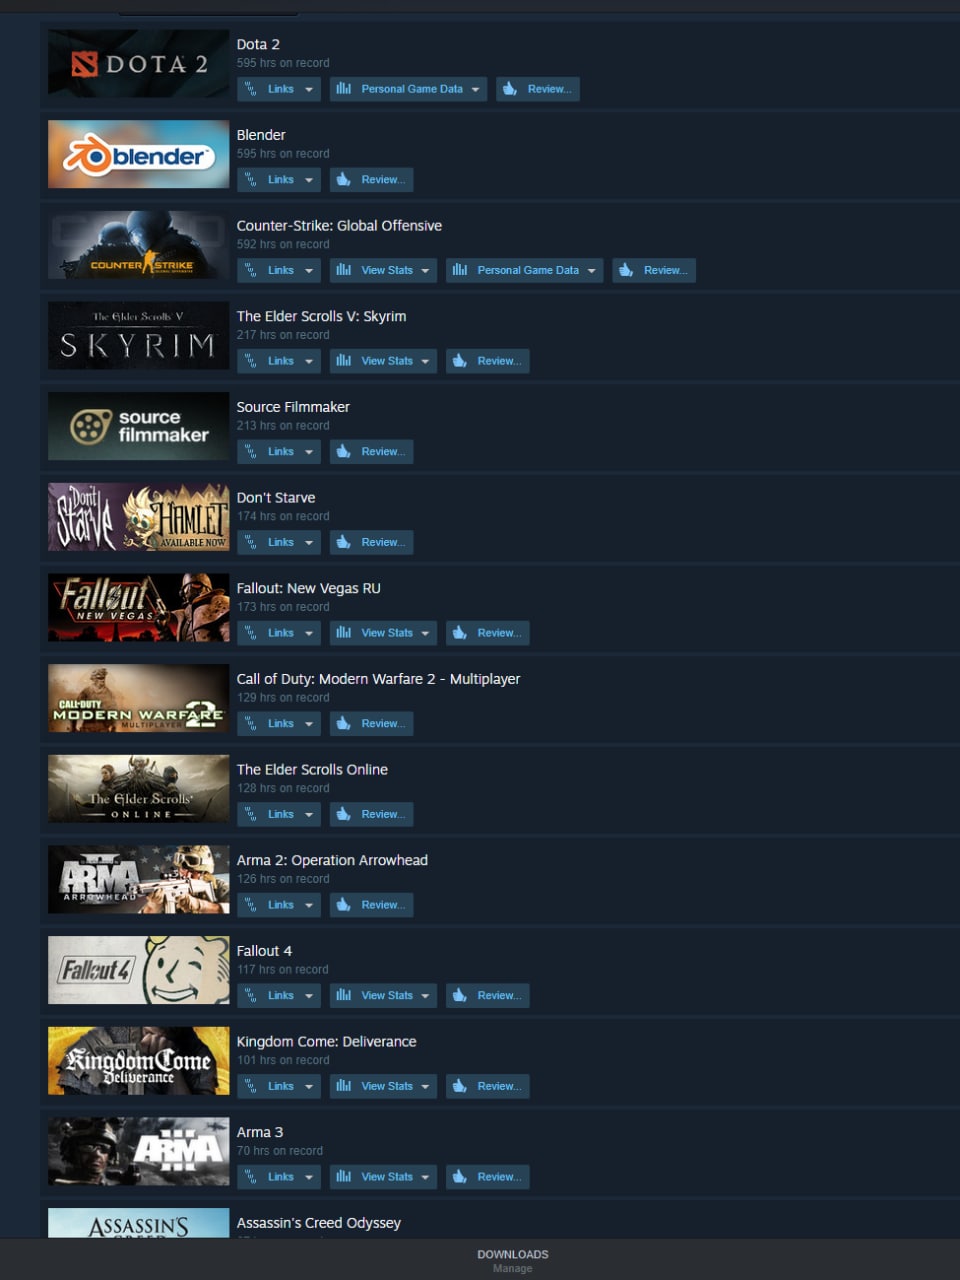Click the Links chain icon for Arma 3
This screenshot has height=1280, width=960.
tap(251, 1177)
